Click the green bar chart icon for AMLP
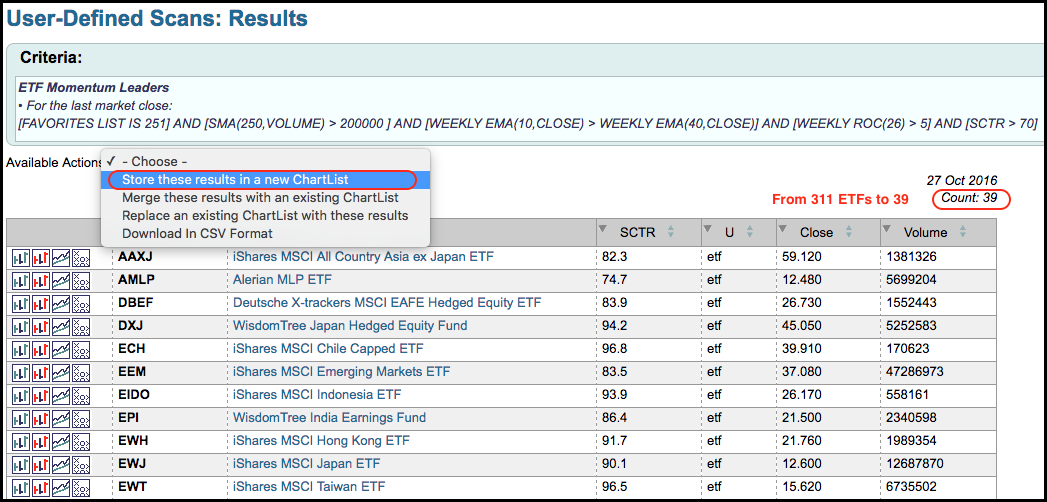The height and width of the screenshot is (502, 1047). click(21, 280)
